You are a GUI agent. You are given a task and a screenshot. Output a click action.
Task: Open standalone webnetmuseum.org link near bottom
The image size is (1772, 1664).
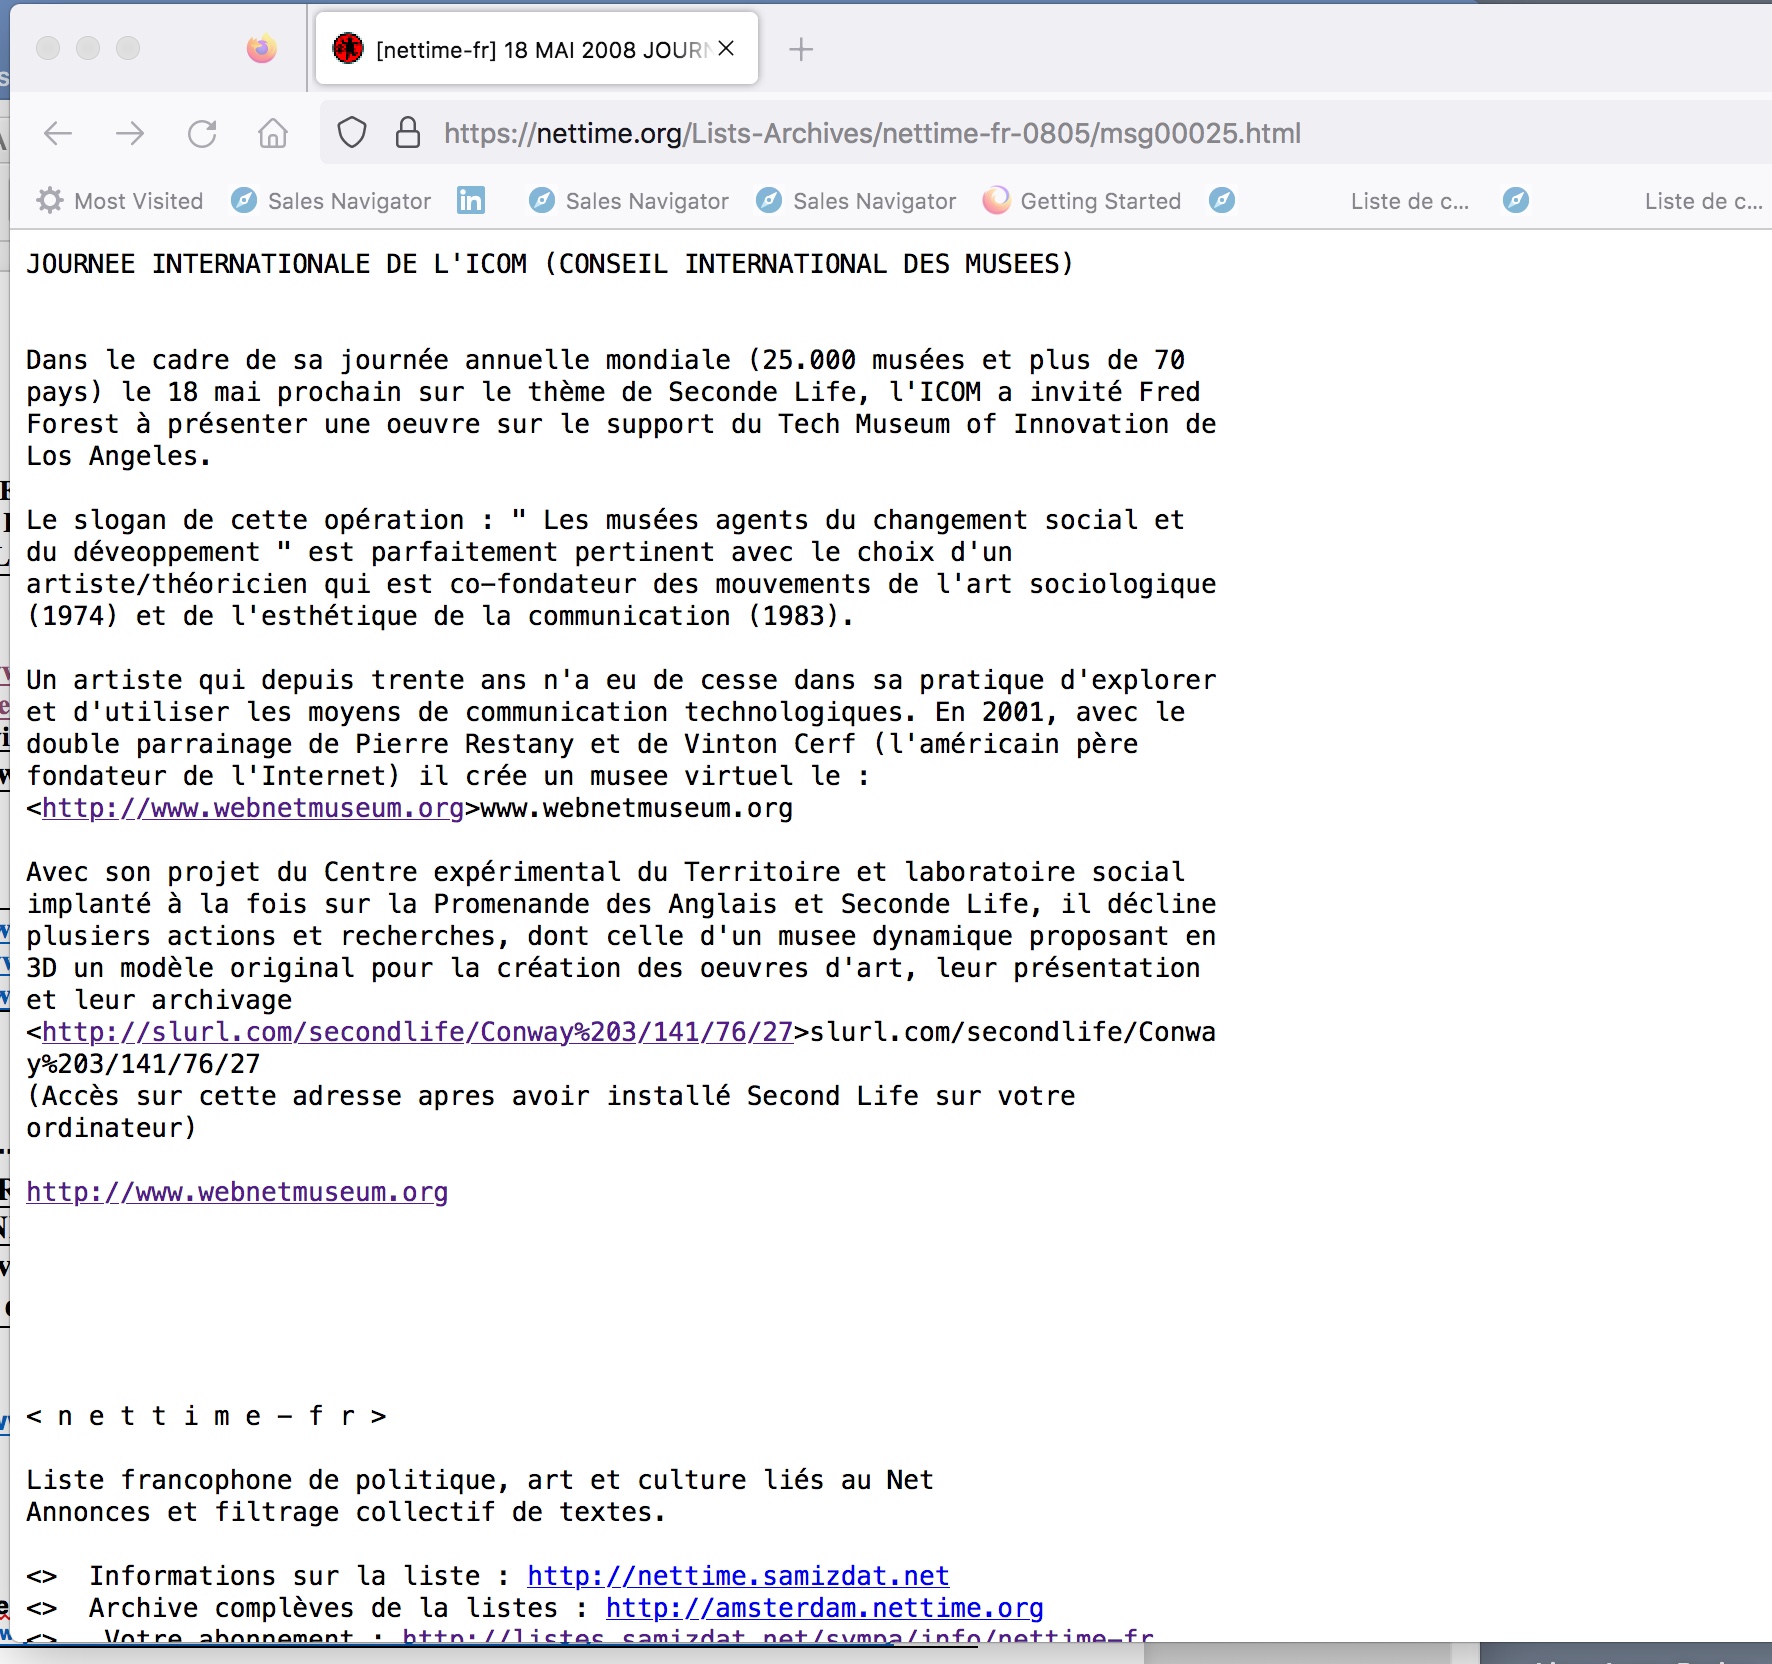pos(237,1192)
